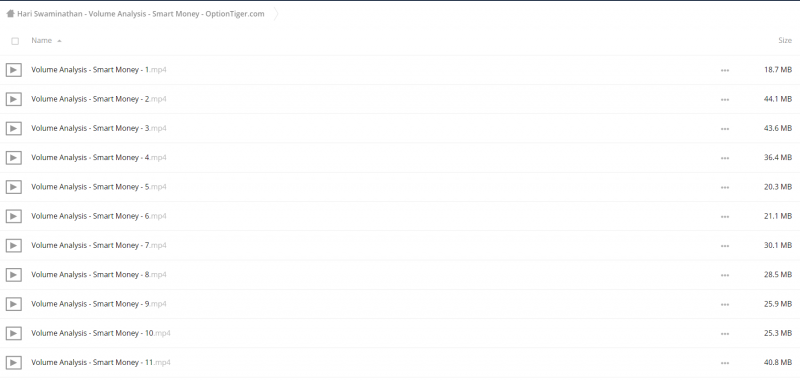Screen dimensions: 800x381
Task: Open more options for Smart Money - 5.mp4
Action: click(x=724, y=187)
